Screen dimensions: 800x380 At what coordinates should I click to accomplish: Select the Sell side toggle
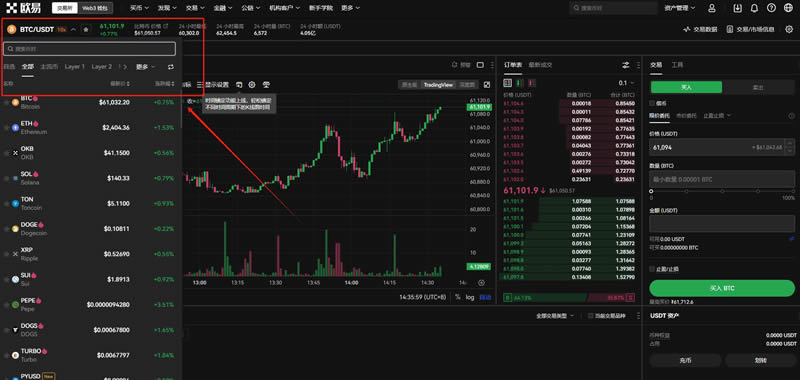point(759,87)
